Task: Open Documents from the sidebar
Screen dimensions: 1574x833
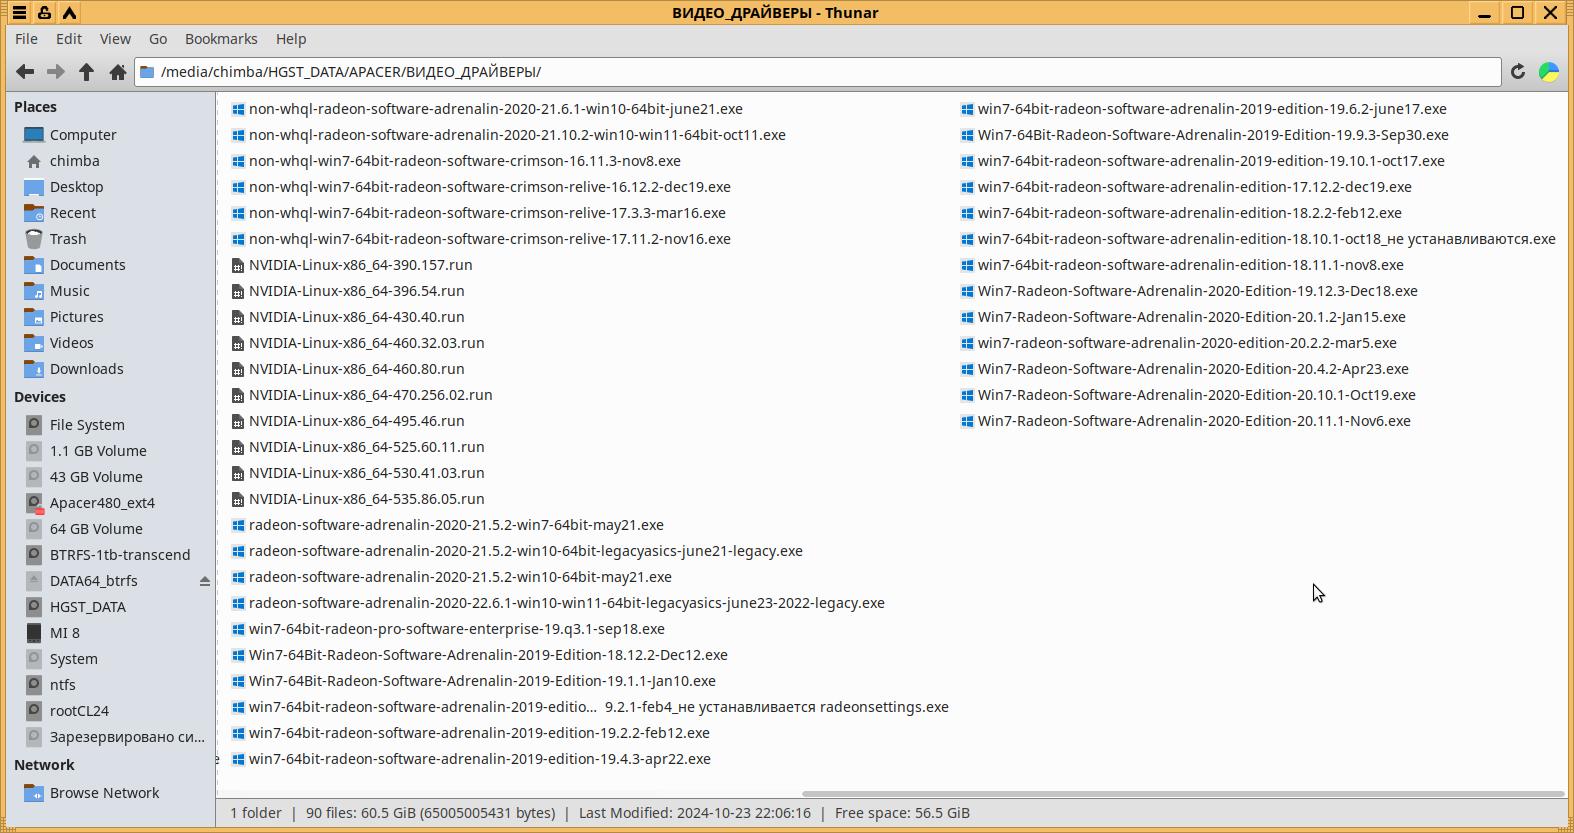Action: 88,265
